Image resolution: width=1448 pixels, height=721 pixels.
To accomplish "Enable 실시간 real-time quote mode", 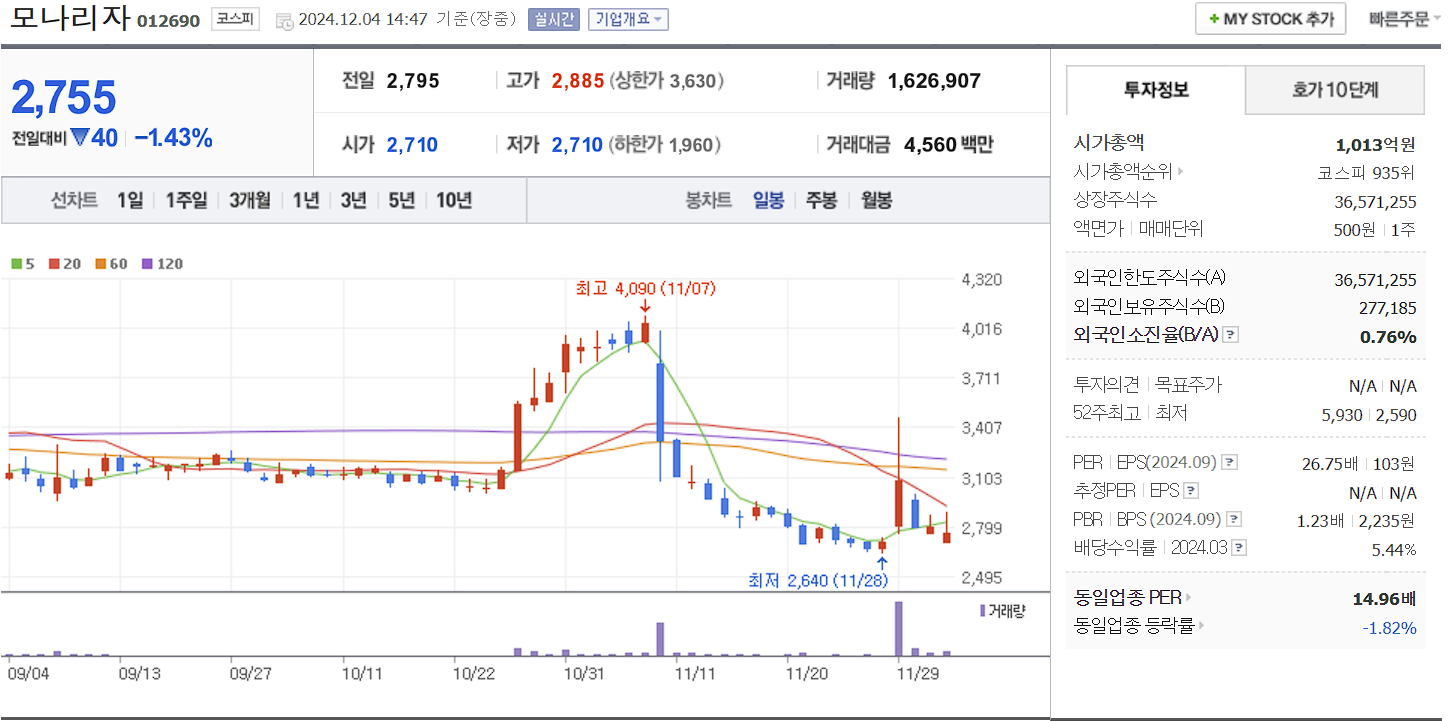I will point(552,18).
